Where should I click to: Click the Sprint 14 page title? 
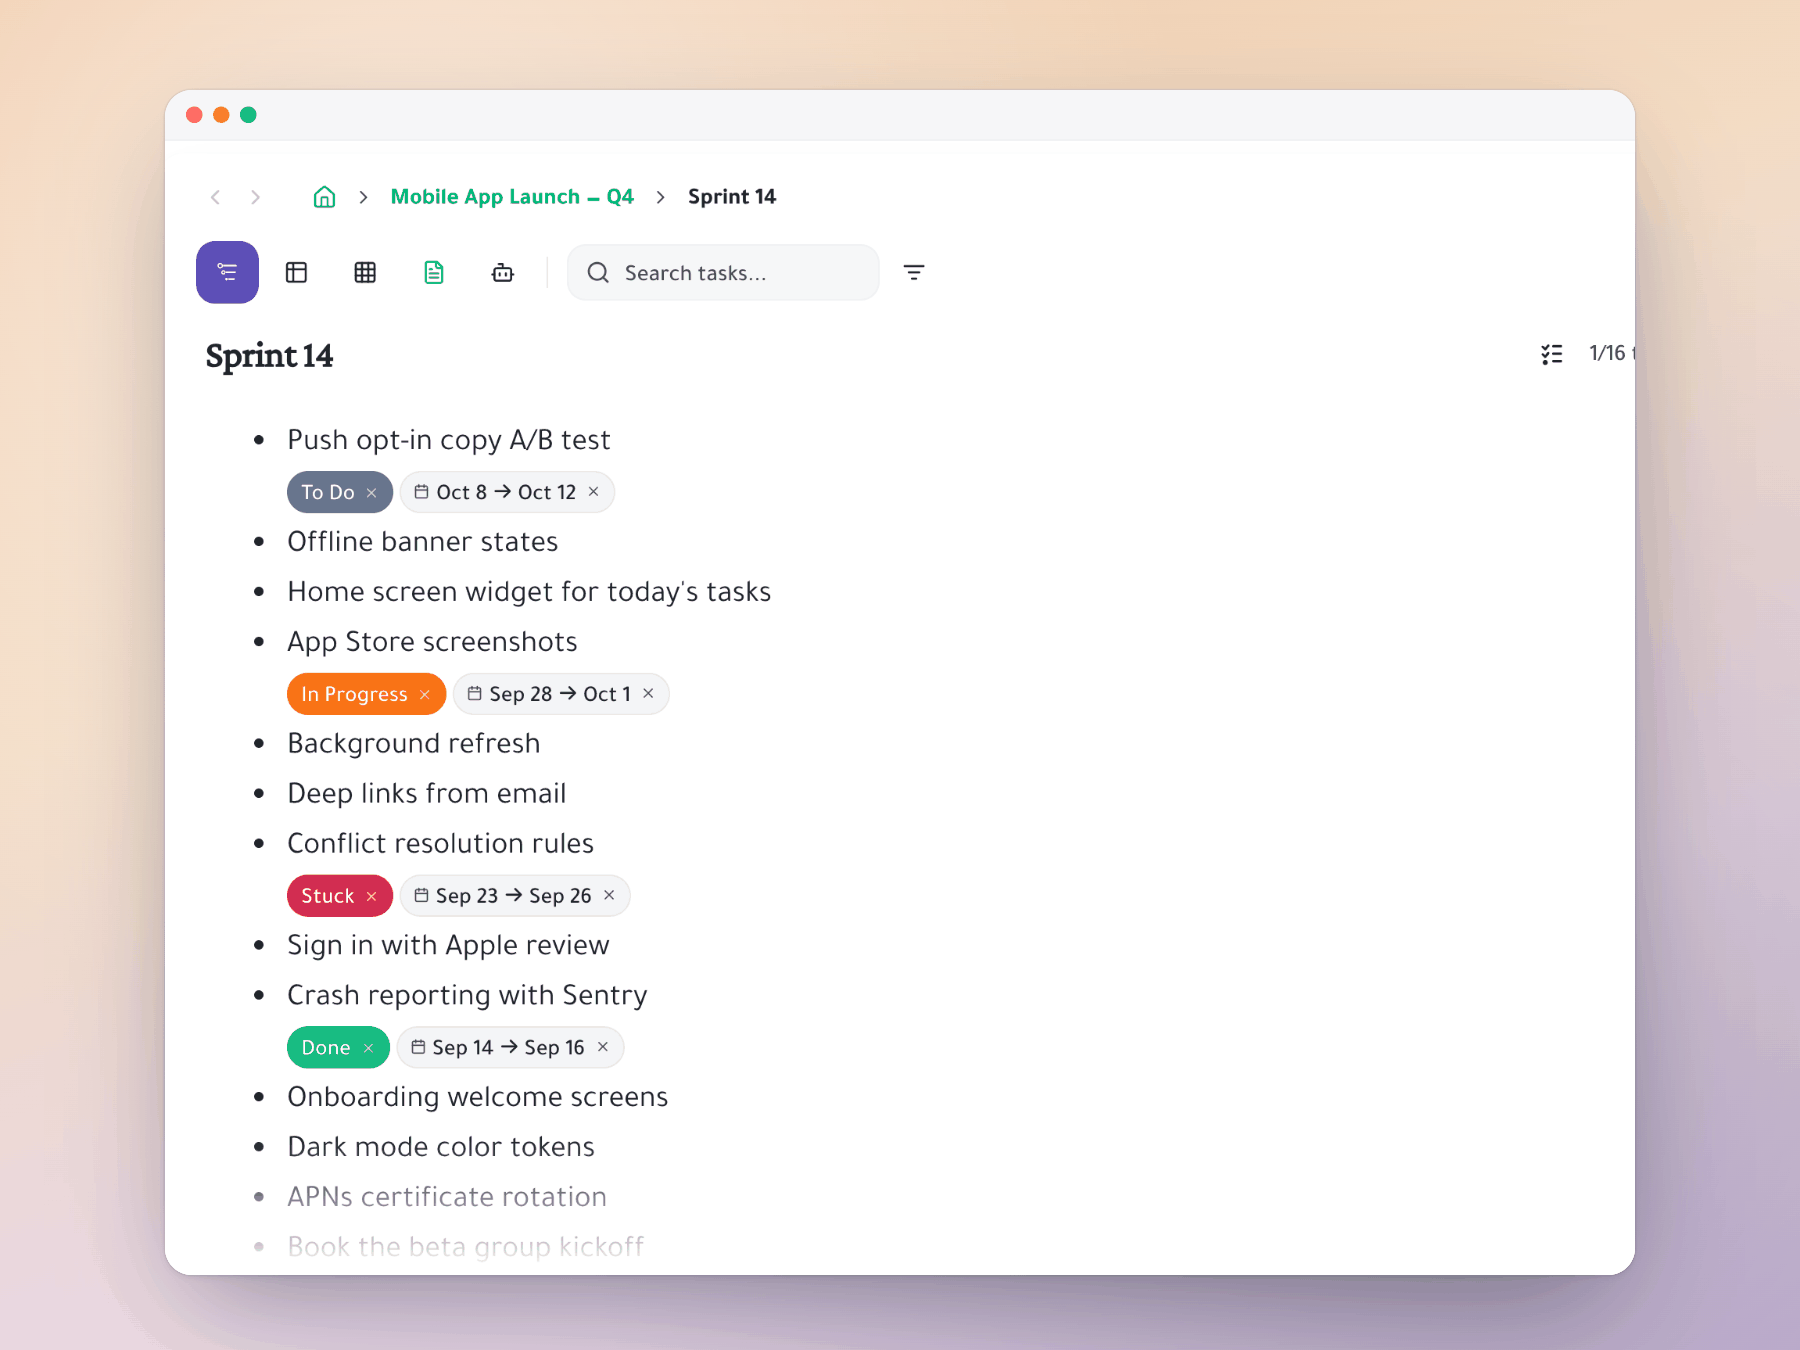pyautogui.click(x=269, y=356)
